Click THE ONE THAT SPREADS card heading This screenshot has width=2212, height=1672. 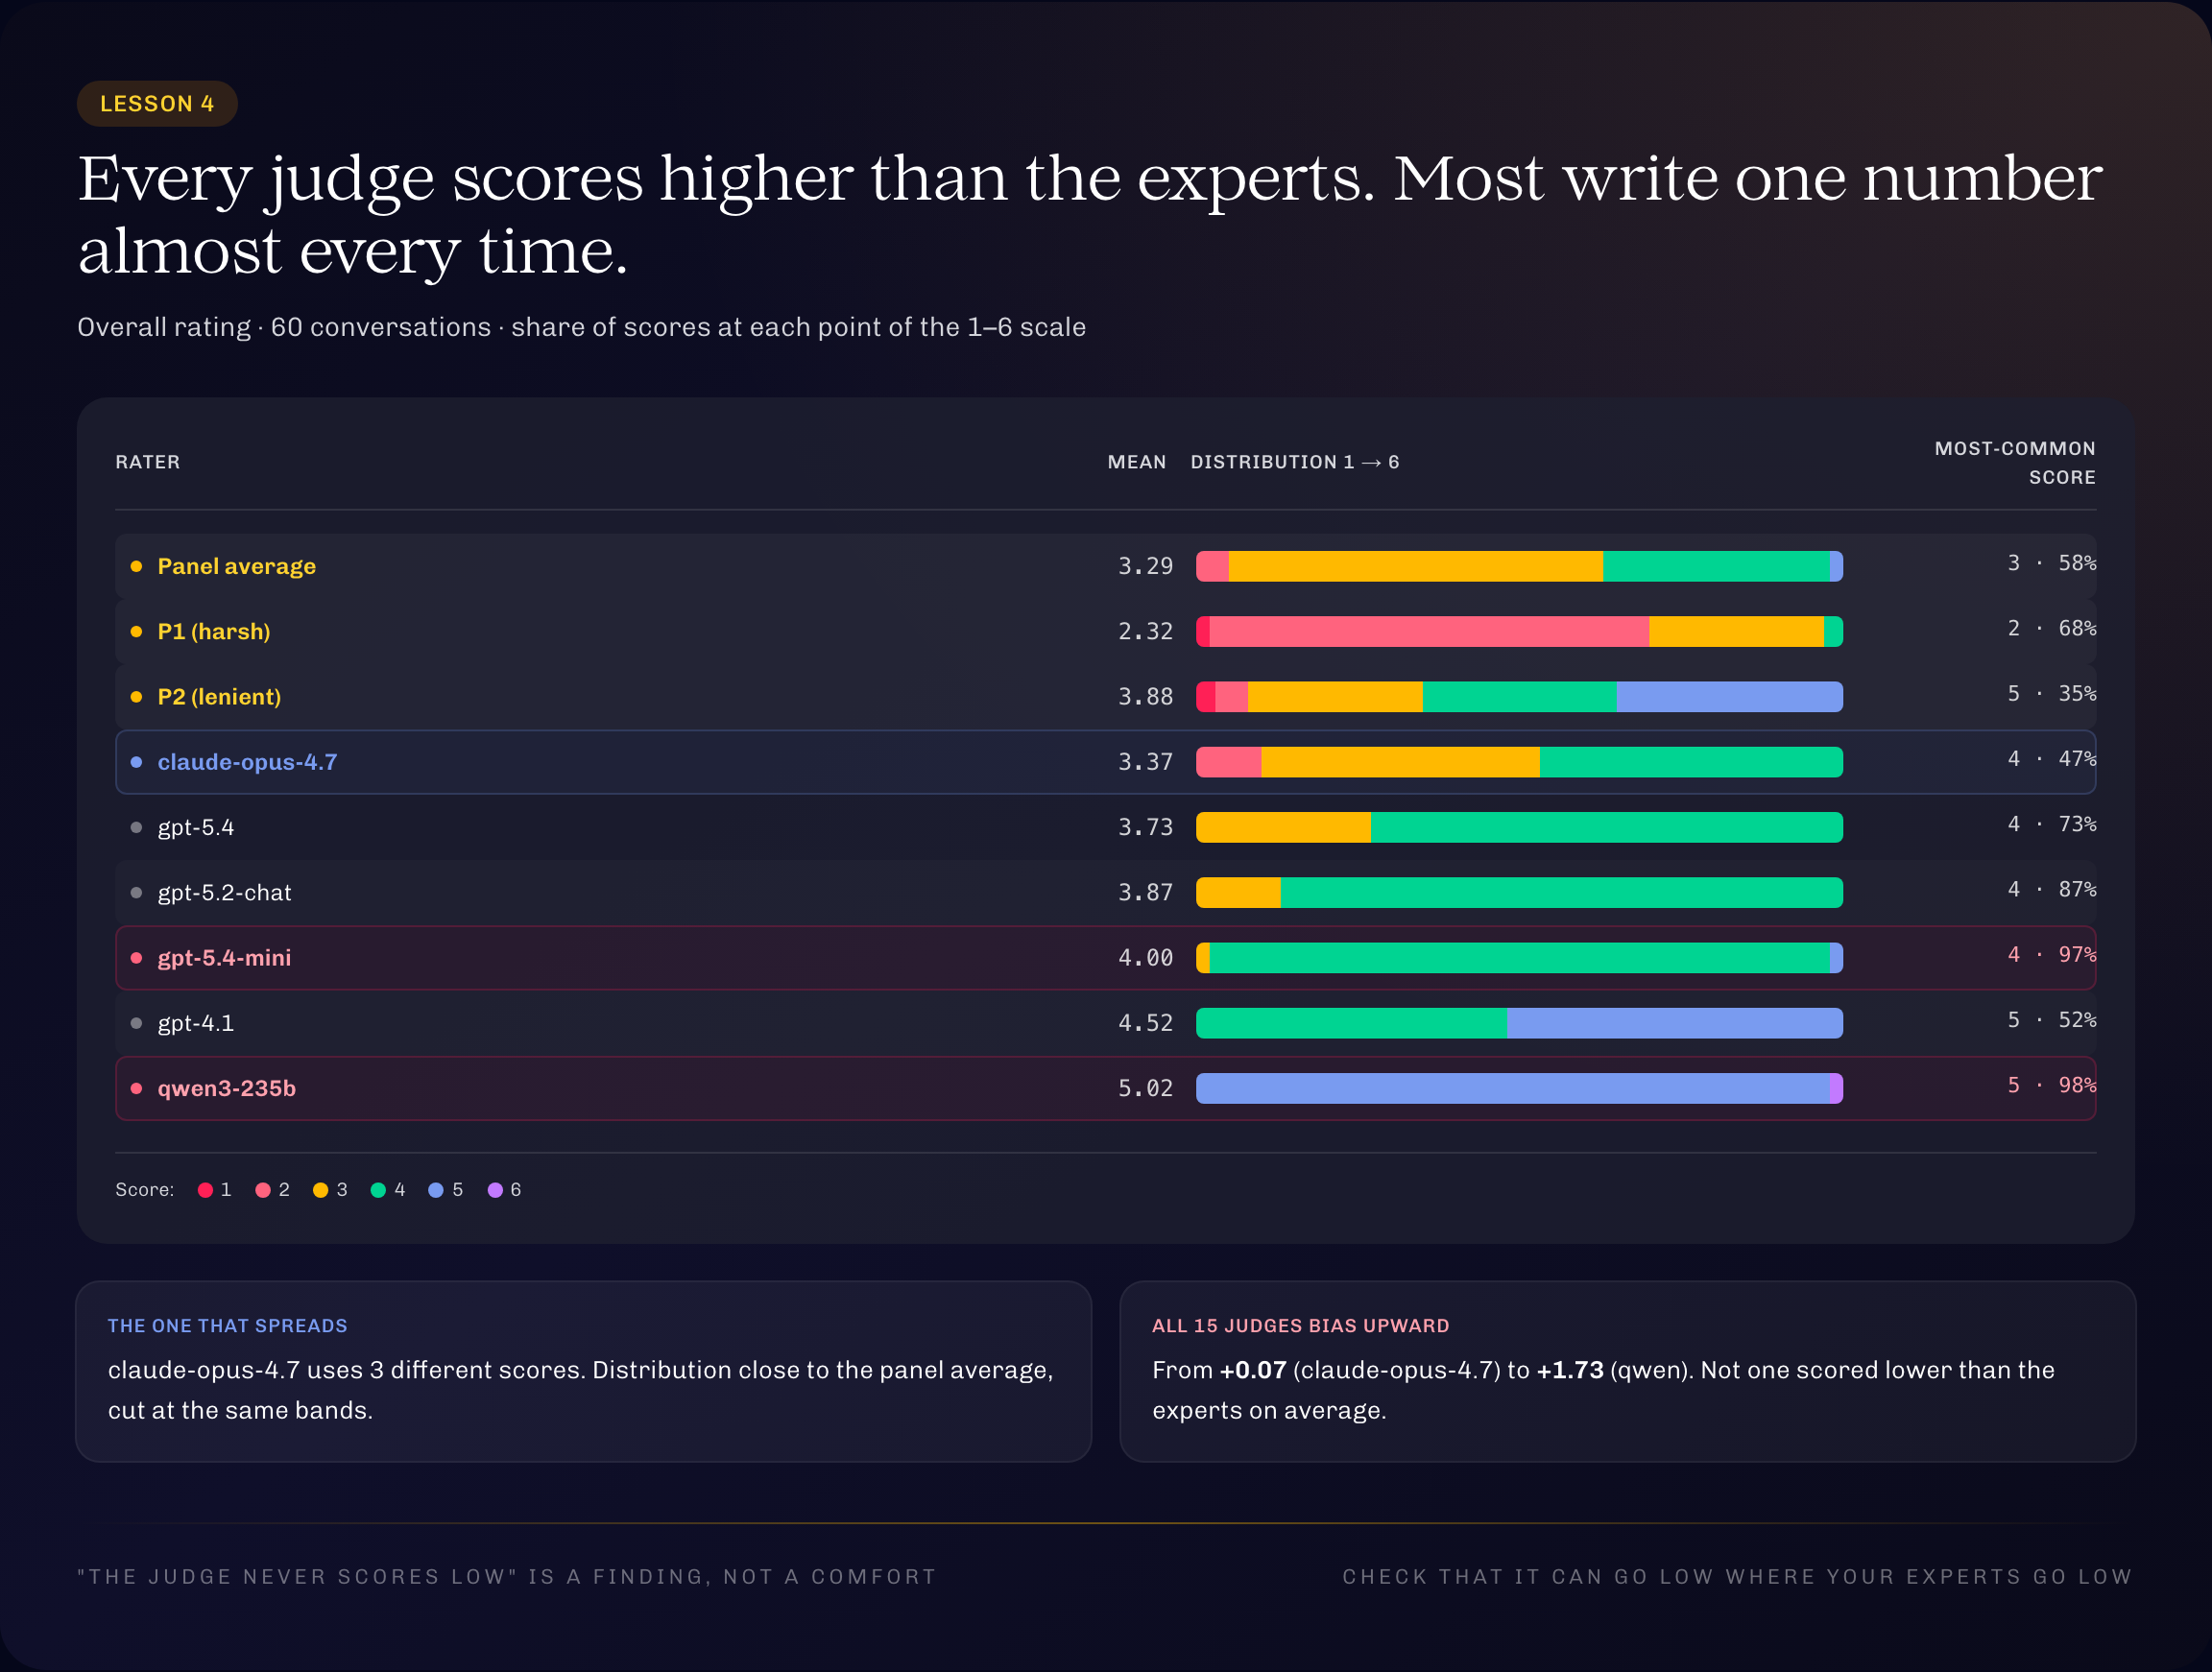pos(228,1326)
